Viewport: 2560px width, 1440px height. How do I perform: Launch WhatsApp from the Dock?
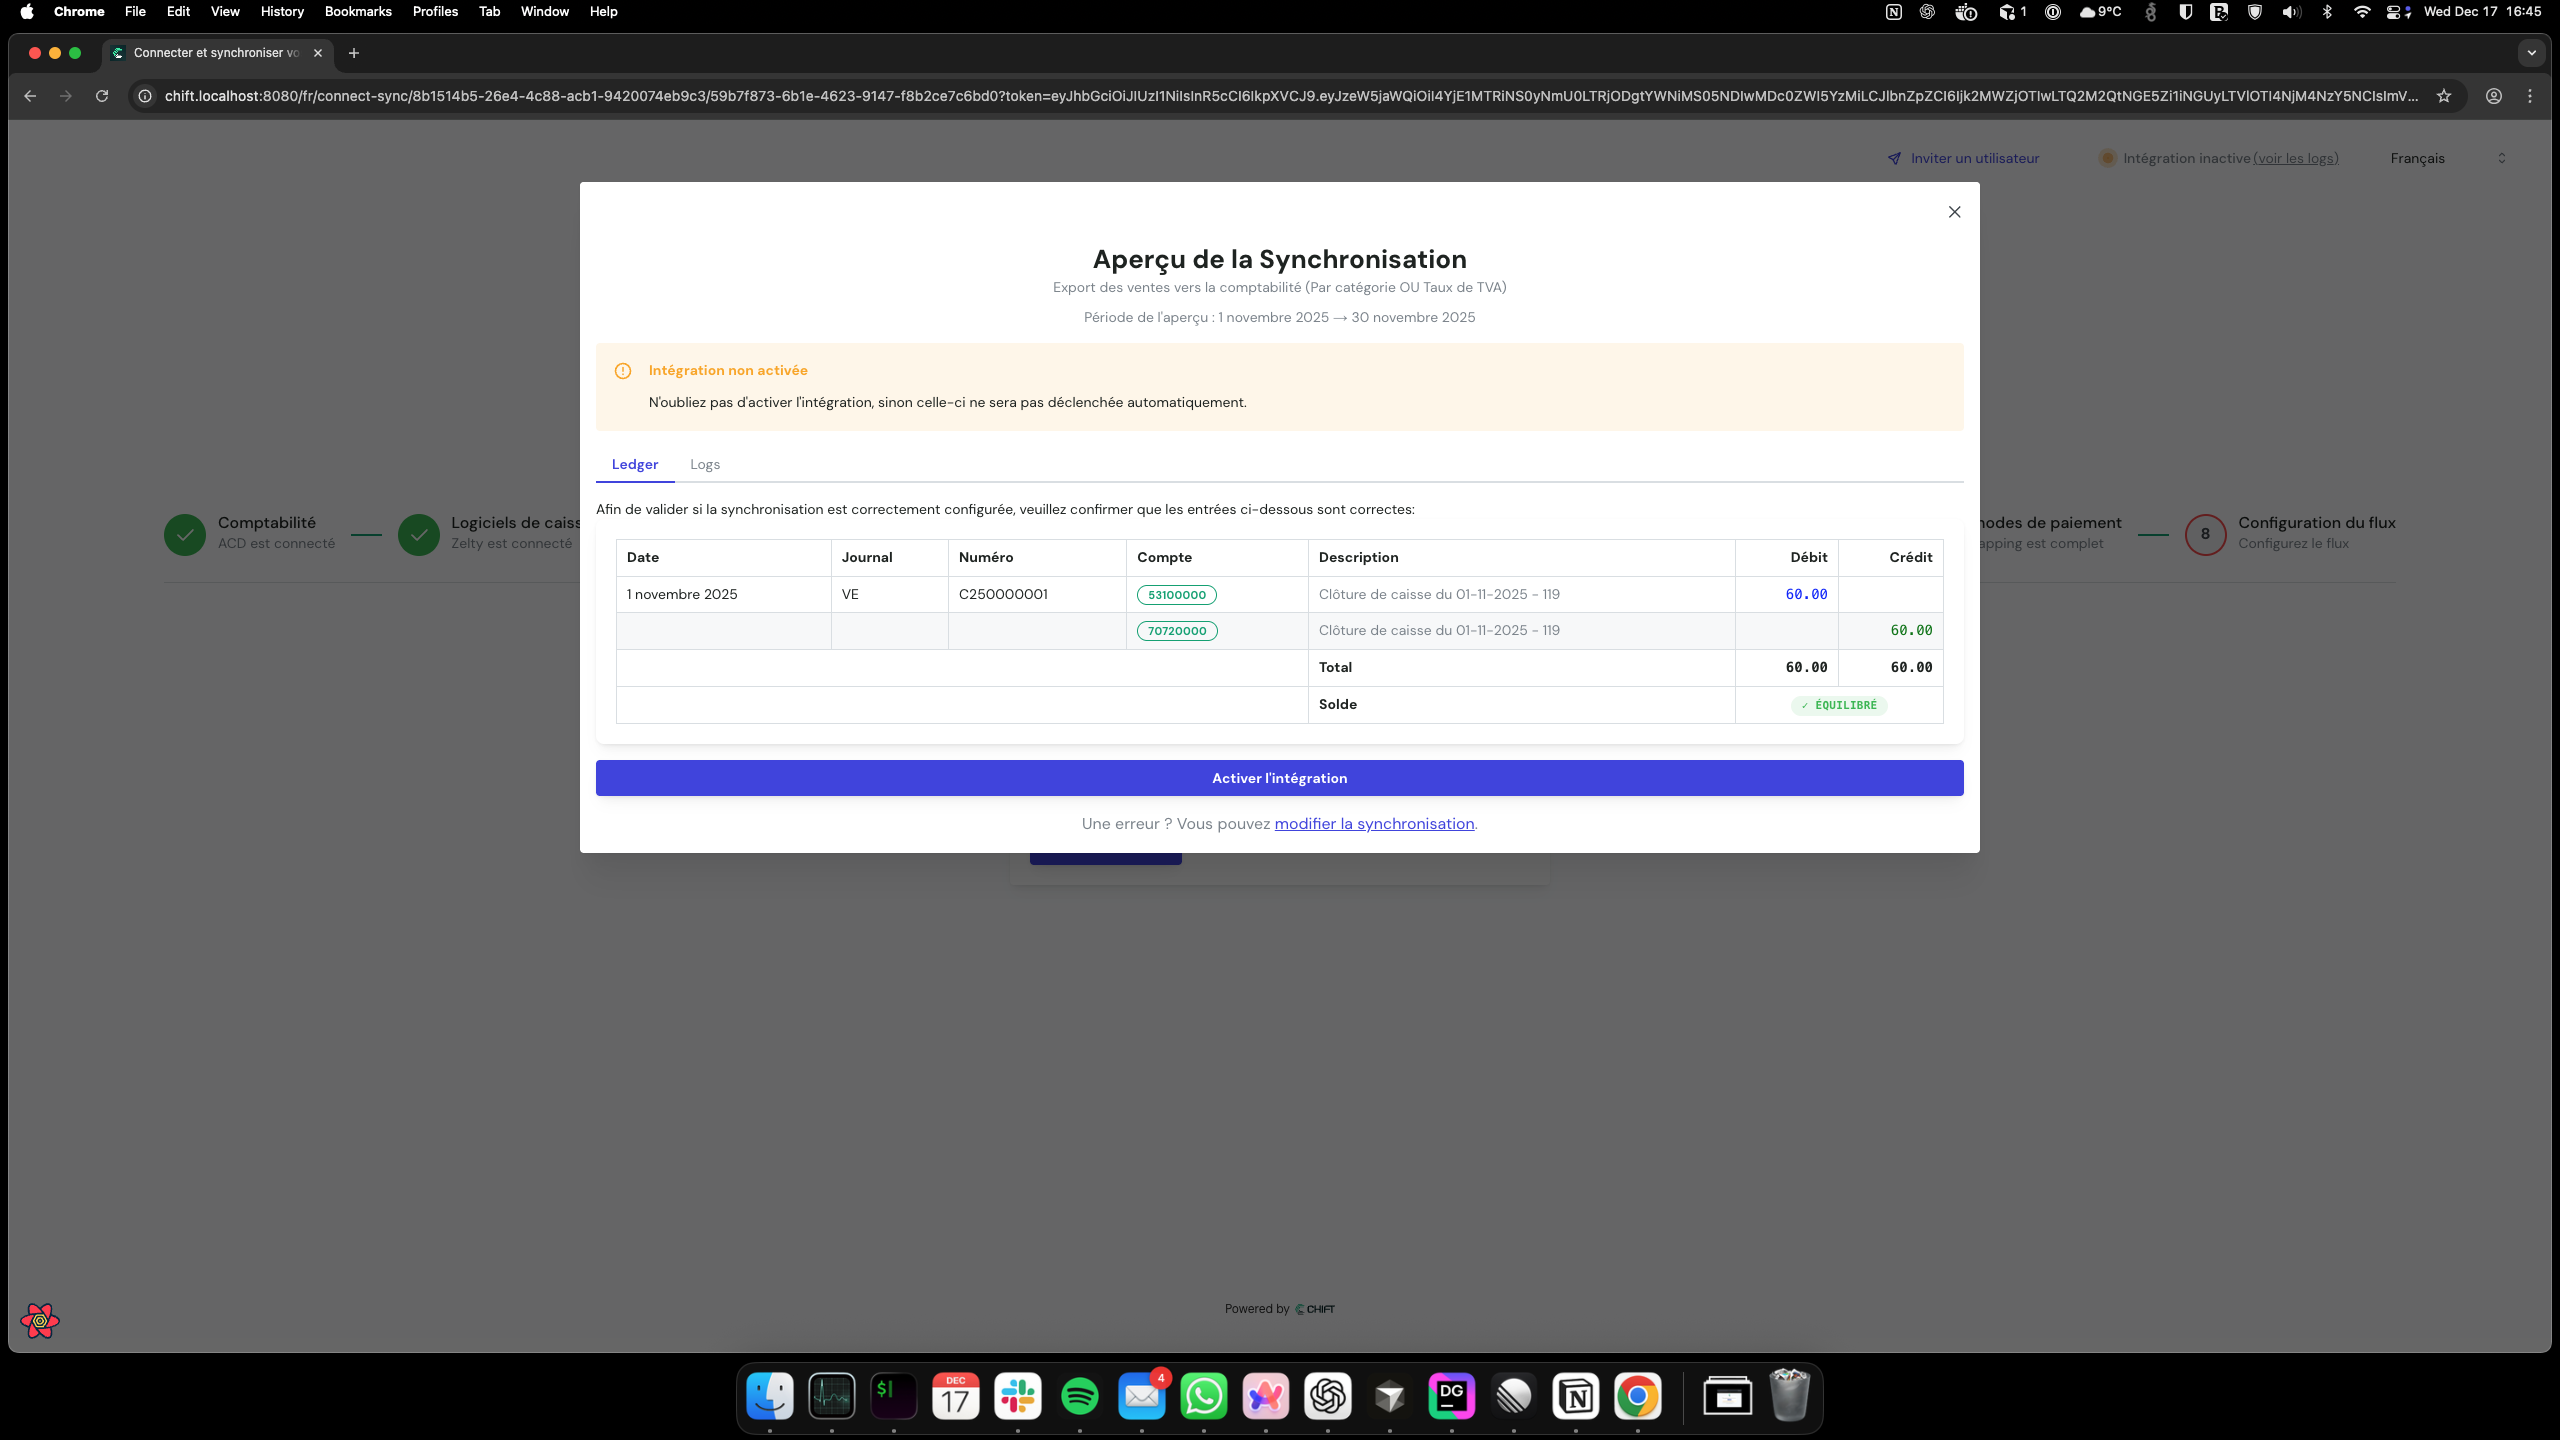pyautogui.click(x=1204, y=1396)
